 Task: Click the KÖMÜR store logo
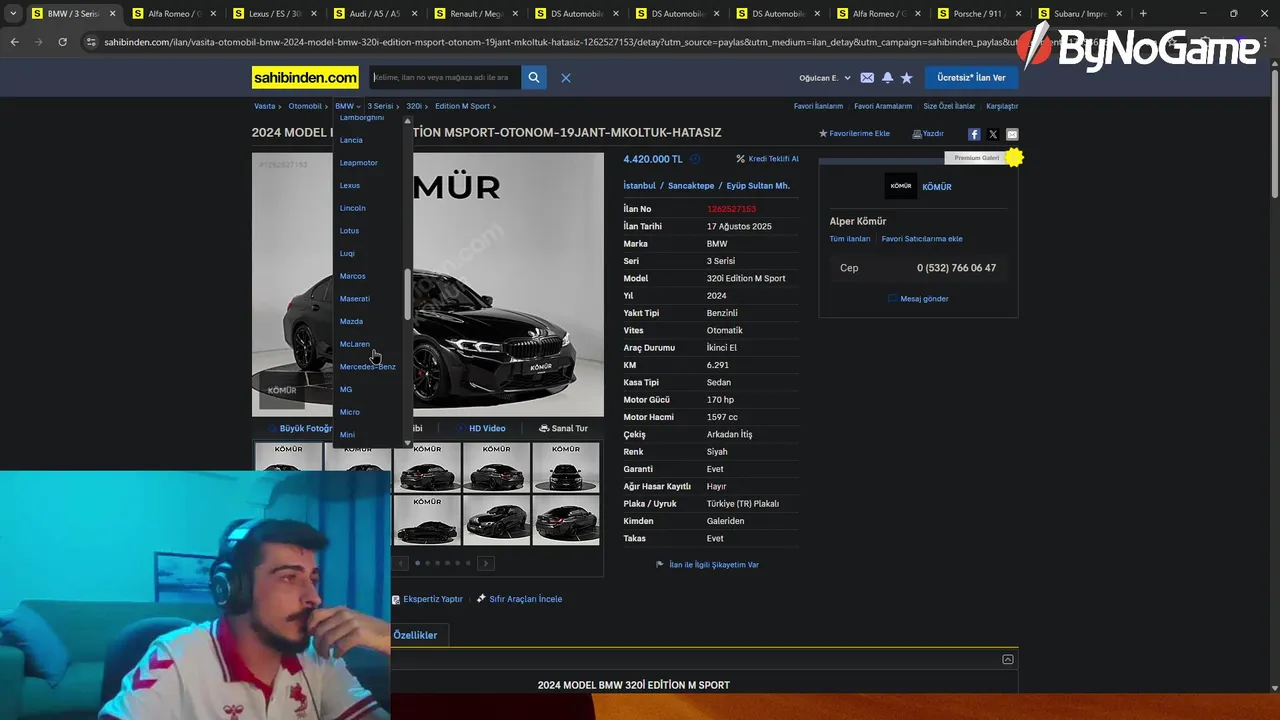pyautogui.click(x=901, y=186)
